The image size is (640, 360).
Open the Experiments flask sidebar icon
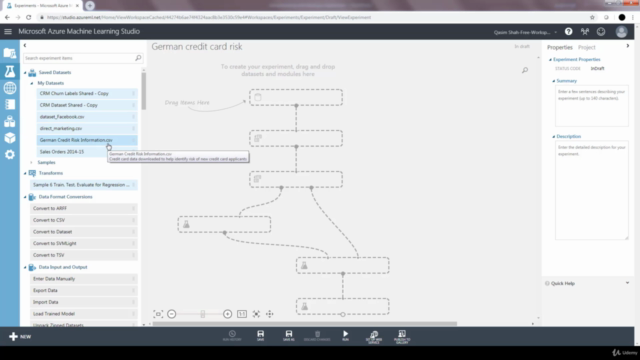click(10, 71)
